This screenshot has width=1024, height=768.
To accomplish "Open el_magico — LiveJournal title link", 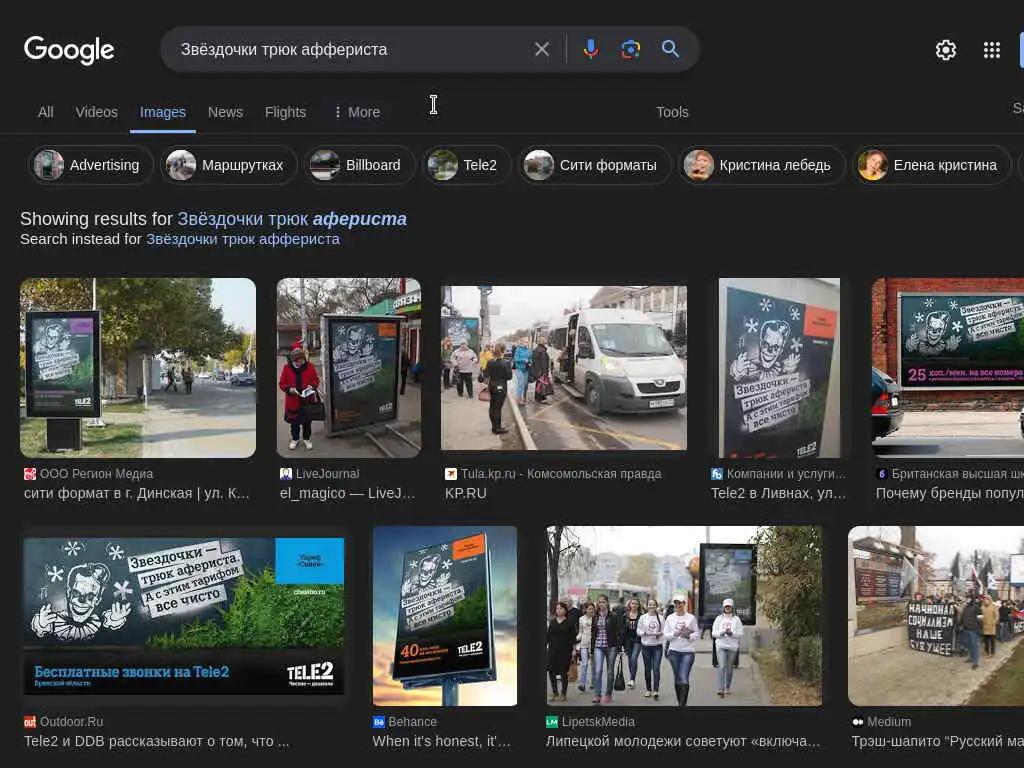I will tap(347, 494).
